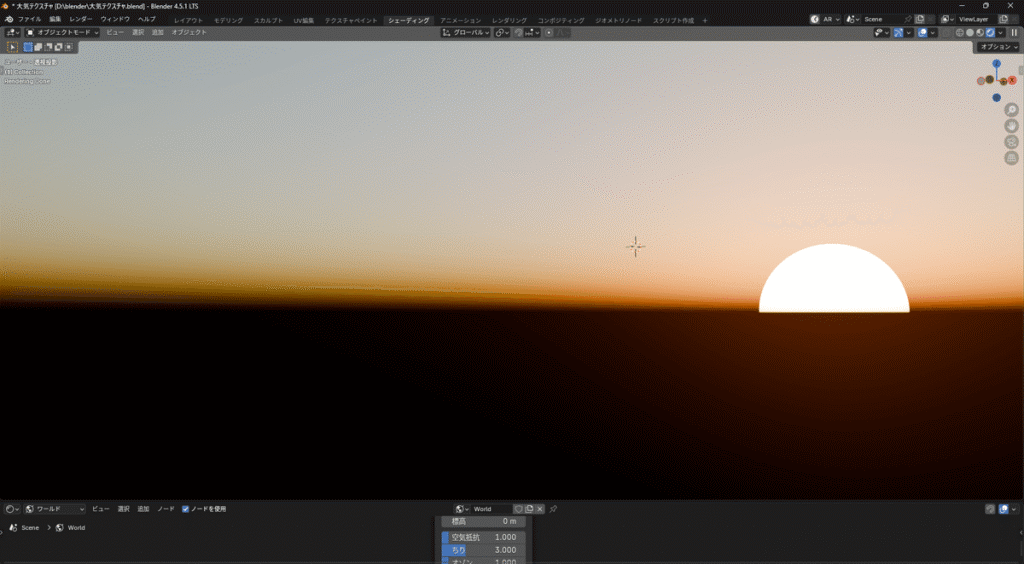Screen dimensions: 1024x564
Task: Open the ワールド shader type dropdown
Action: point(55,509)
